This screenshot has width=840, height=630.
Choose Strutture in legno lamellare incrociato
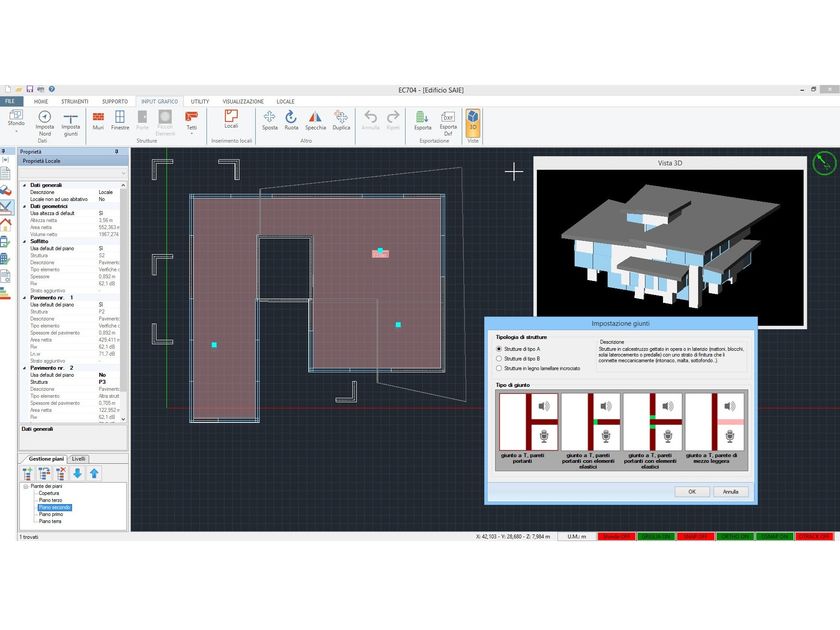point(499,368)
